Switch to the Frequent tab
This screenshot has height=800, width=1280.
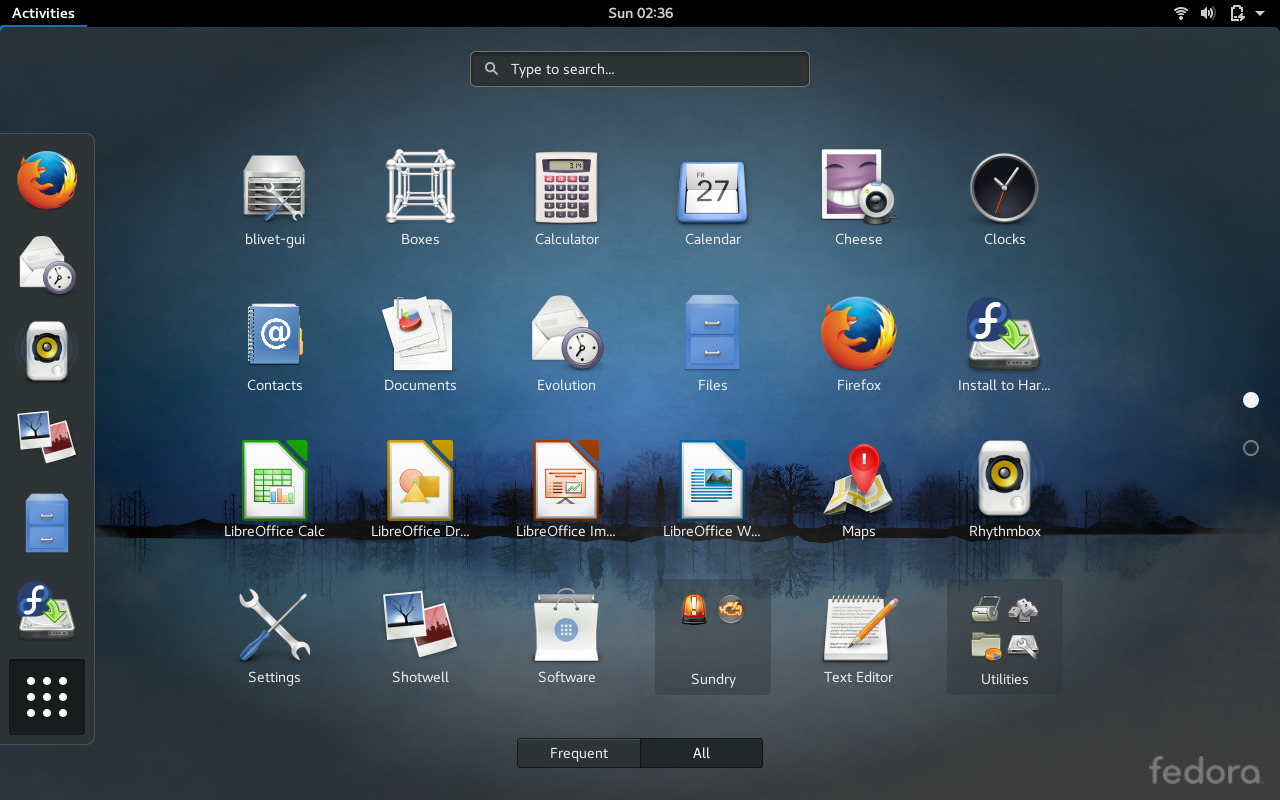[x=579, y=753]
